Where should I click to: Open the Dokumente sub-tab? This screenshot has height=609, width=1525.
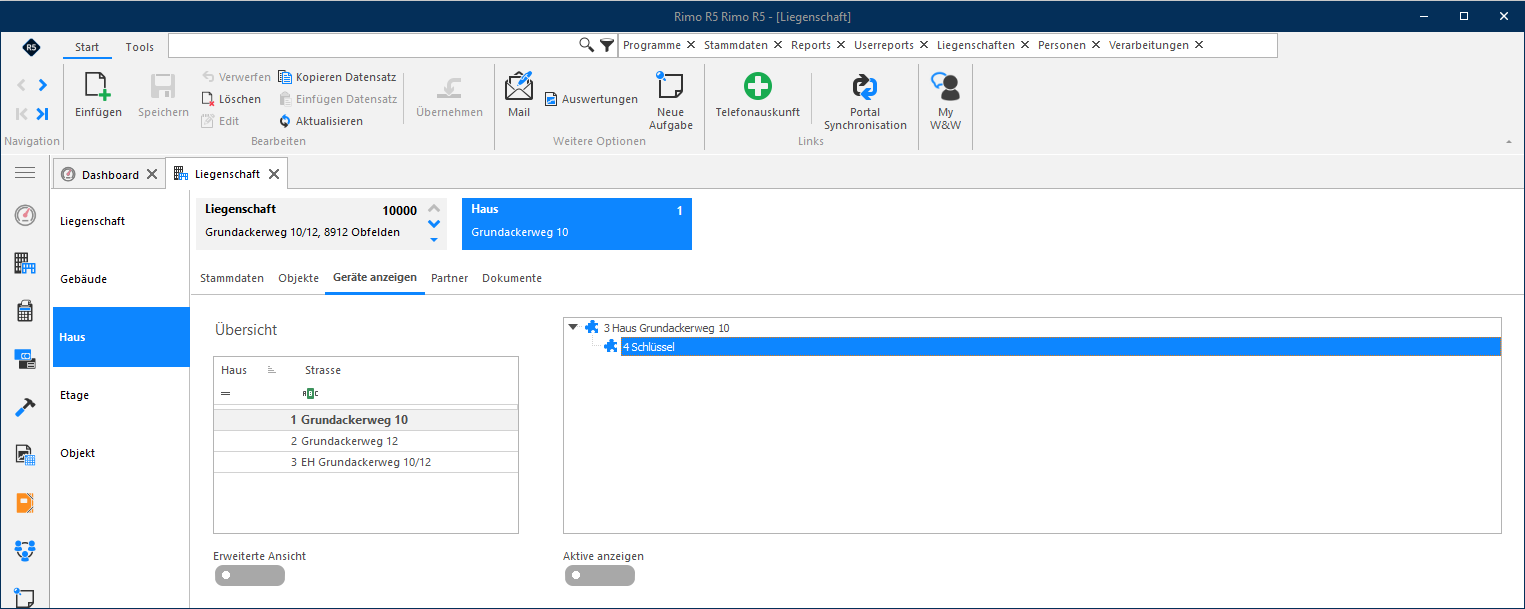[512, 278]
